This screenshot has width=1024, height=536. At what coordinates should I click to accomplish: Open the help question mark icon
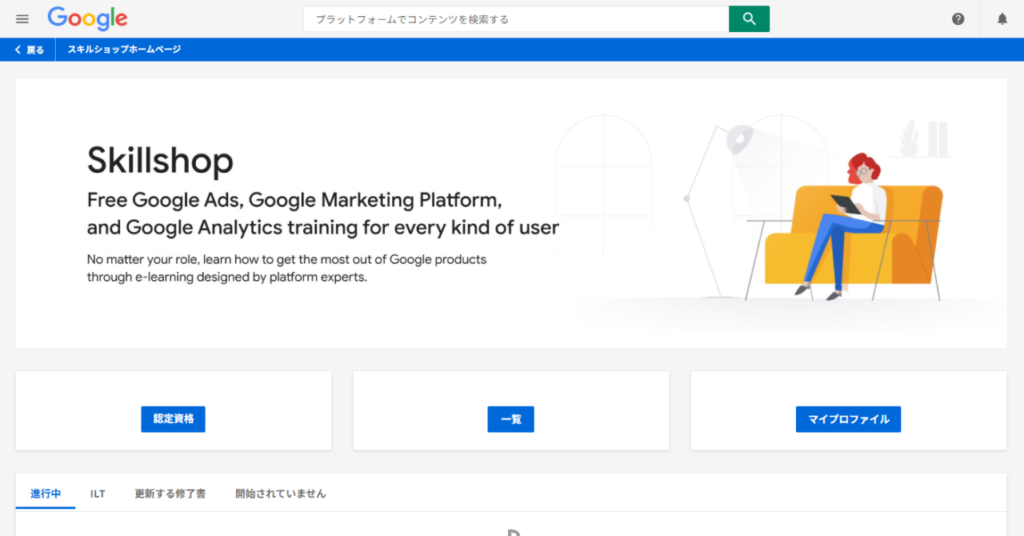(958, 19)
